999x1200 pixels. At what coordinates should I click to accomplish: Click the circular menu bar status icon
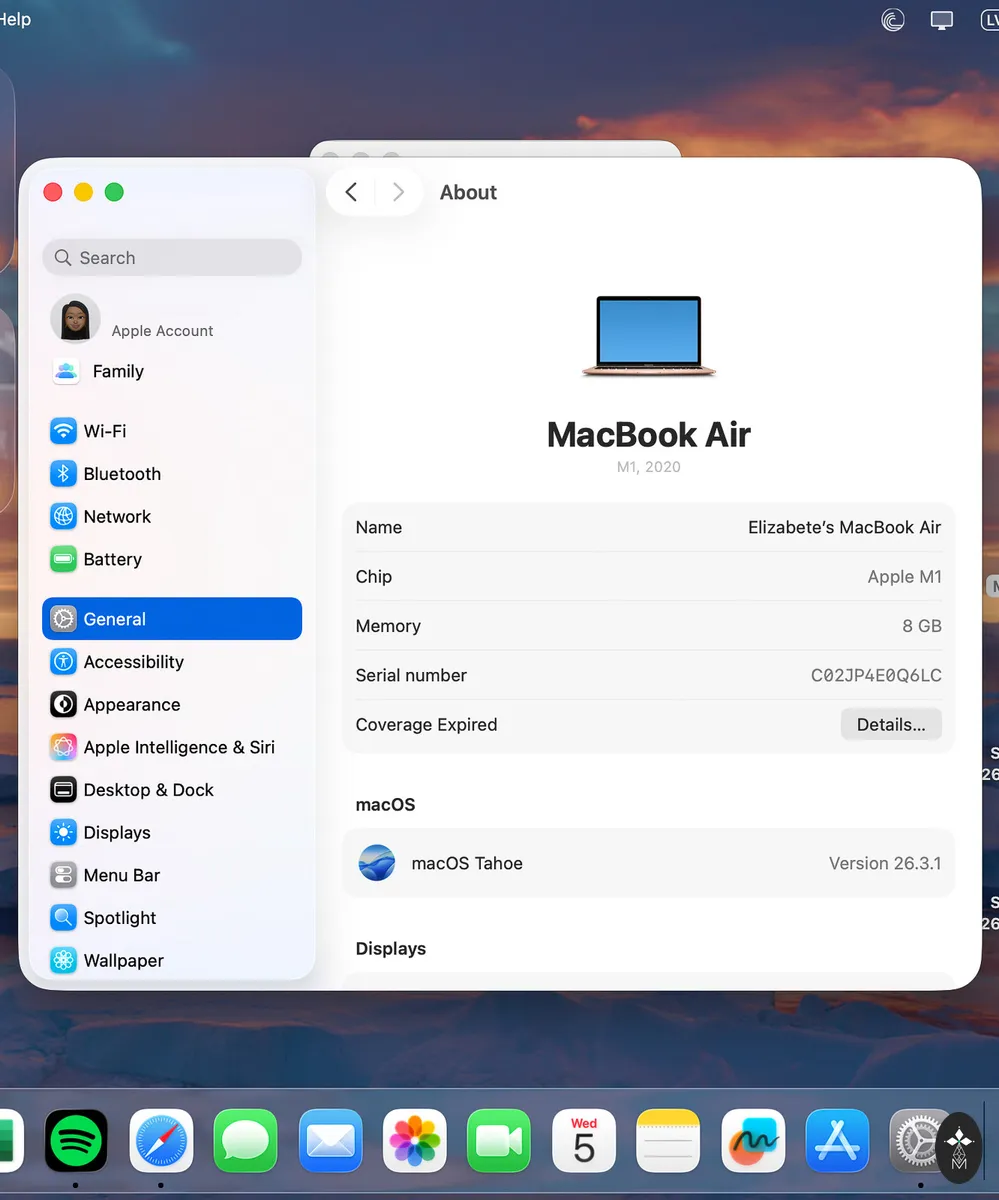click(x=893, y=20)
